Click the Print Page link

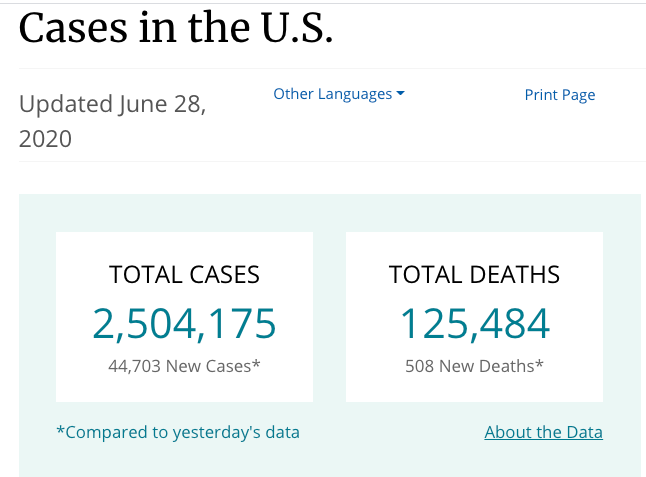tap(559, 95)
